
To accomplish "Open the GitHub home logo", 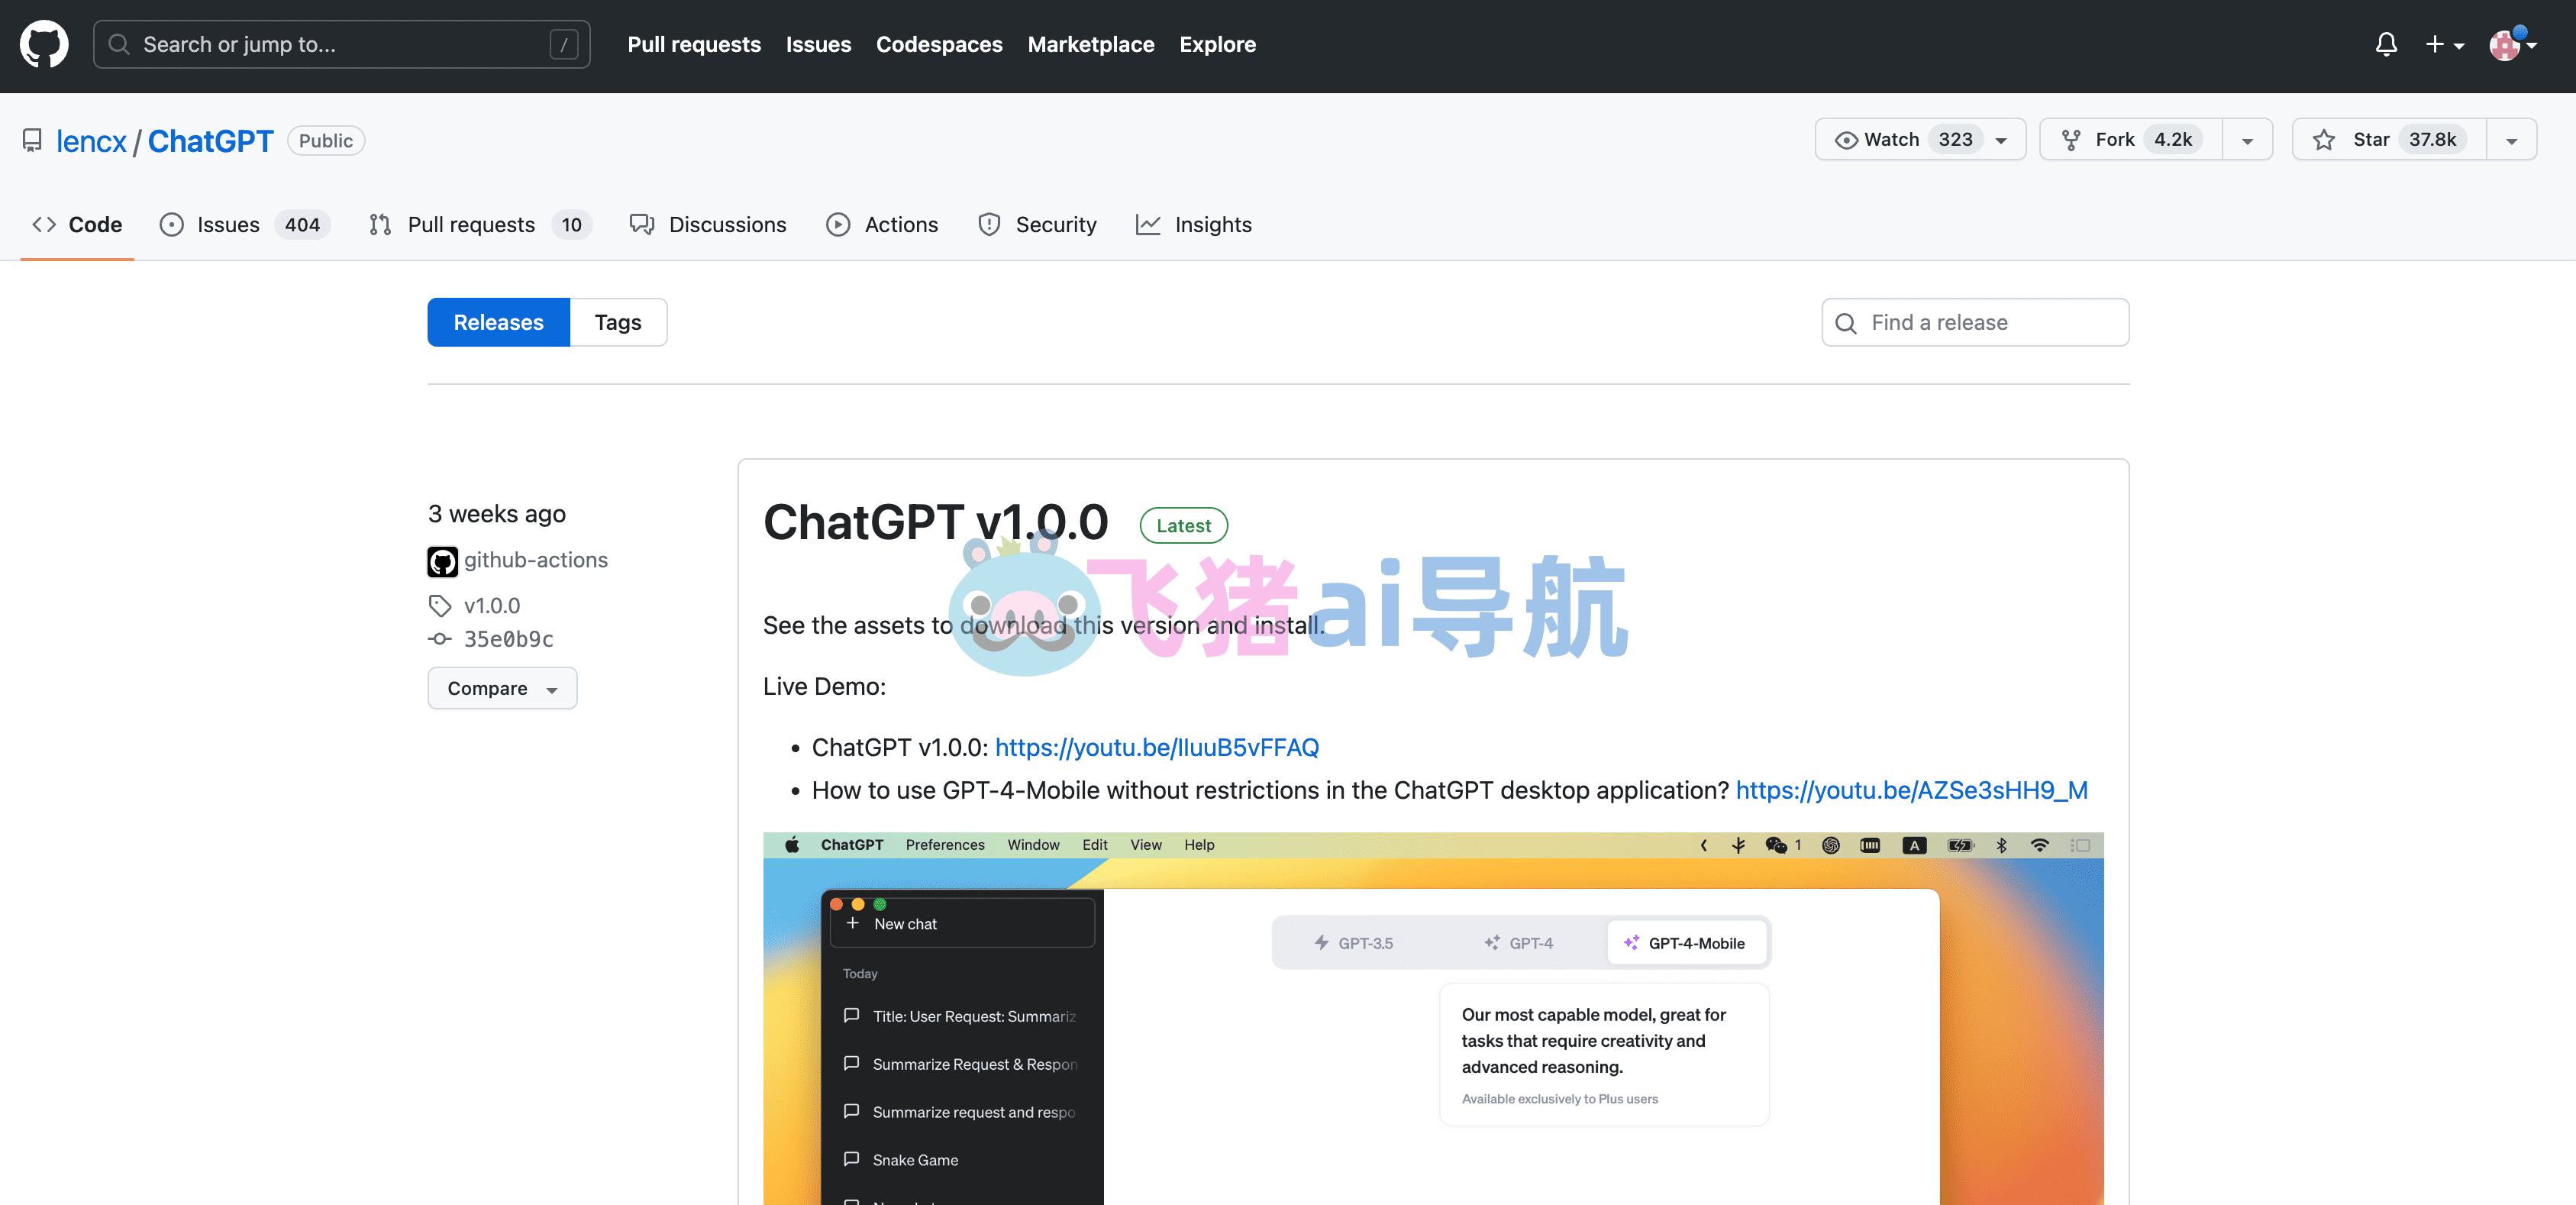I will pos(44,45).
